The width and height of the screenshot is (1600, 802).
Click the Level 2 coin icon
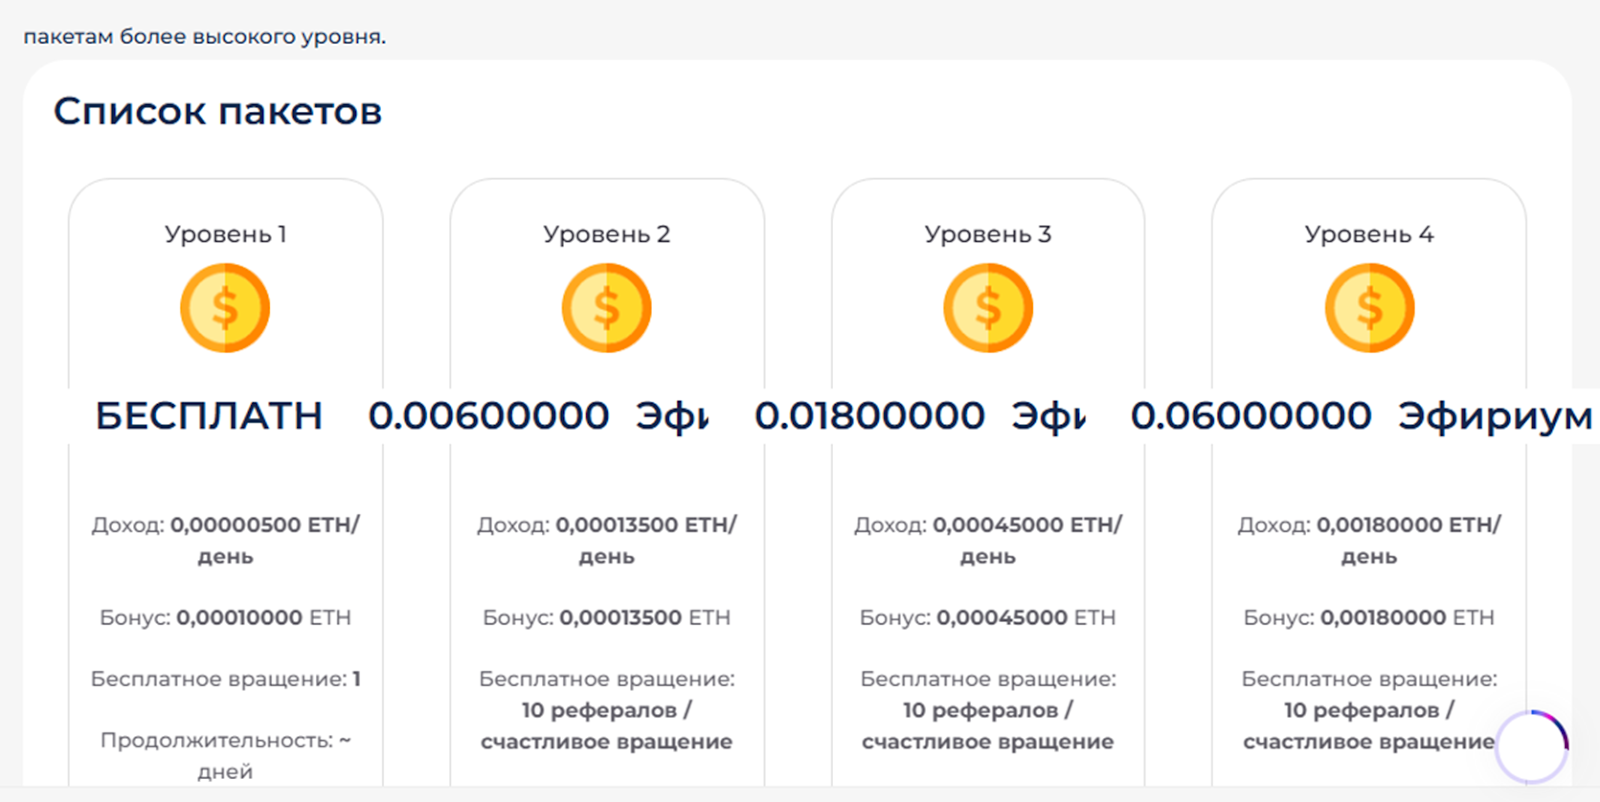coord(606,308)
